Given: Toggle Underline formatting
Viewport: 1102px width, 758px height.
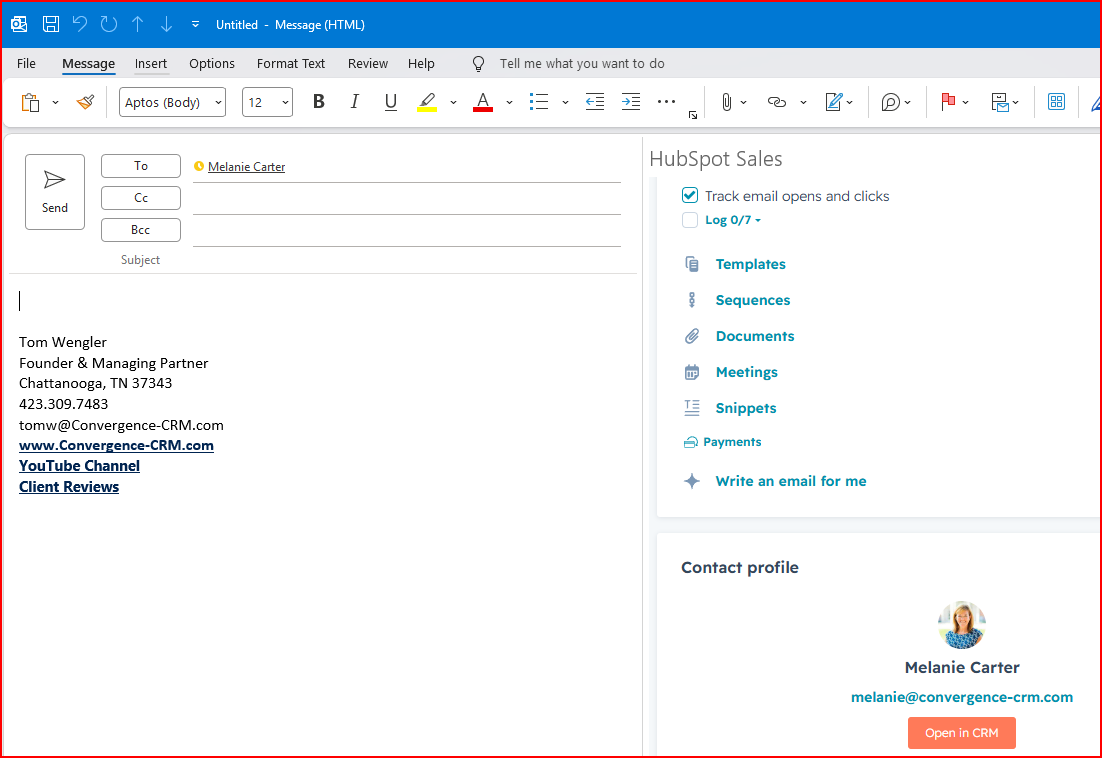Looking at the screenshot, I should (x=391, y=102).
